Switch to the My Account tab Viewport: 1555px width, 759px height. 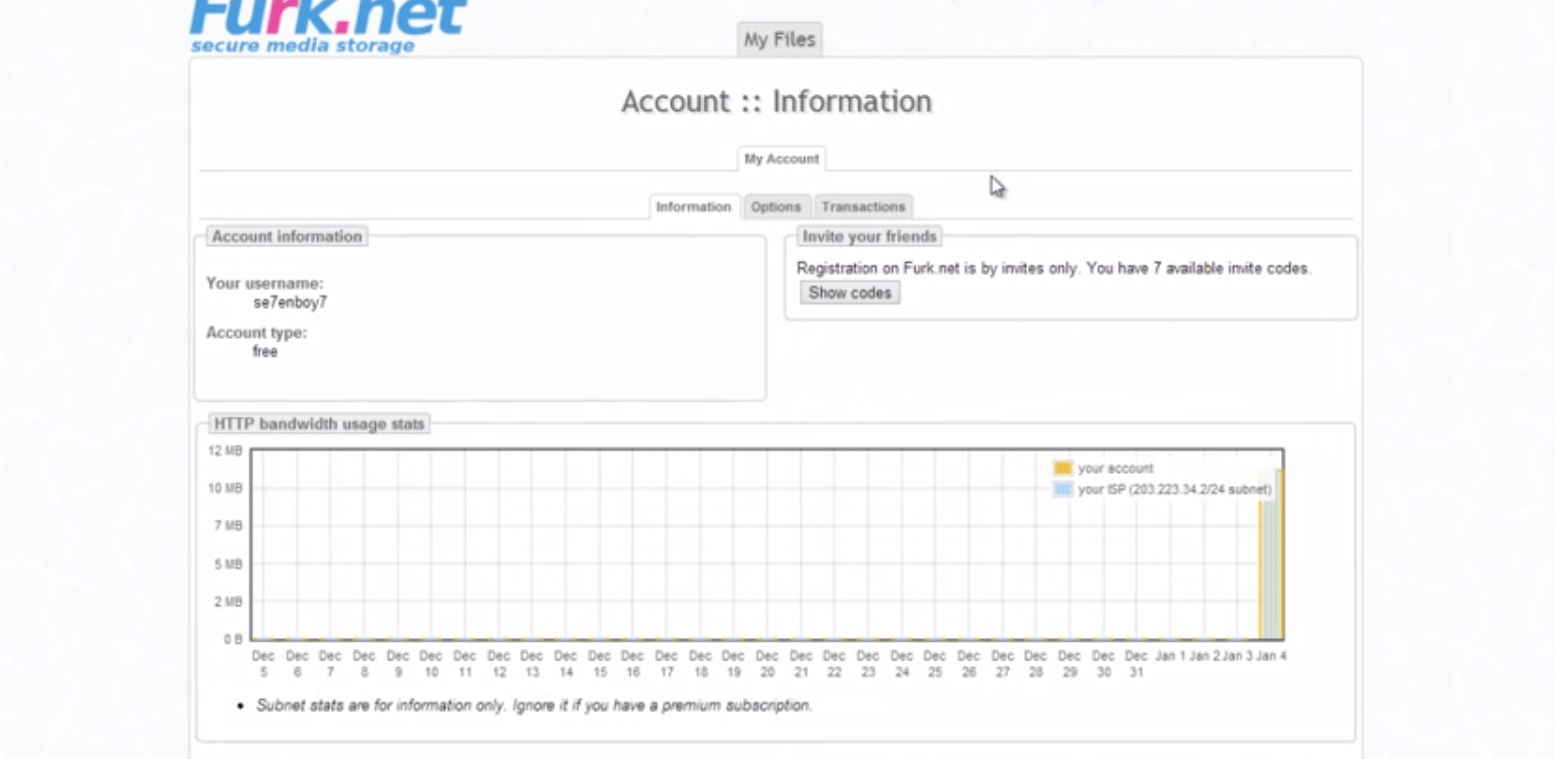(x=781, y=158)
